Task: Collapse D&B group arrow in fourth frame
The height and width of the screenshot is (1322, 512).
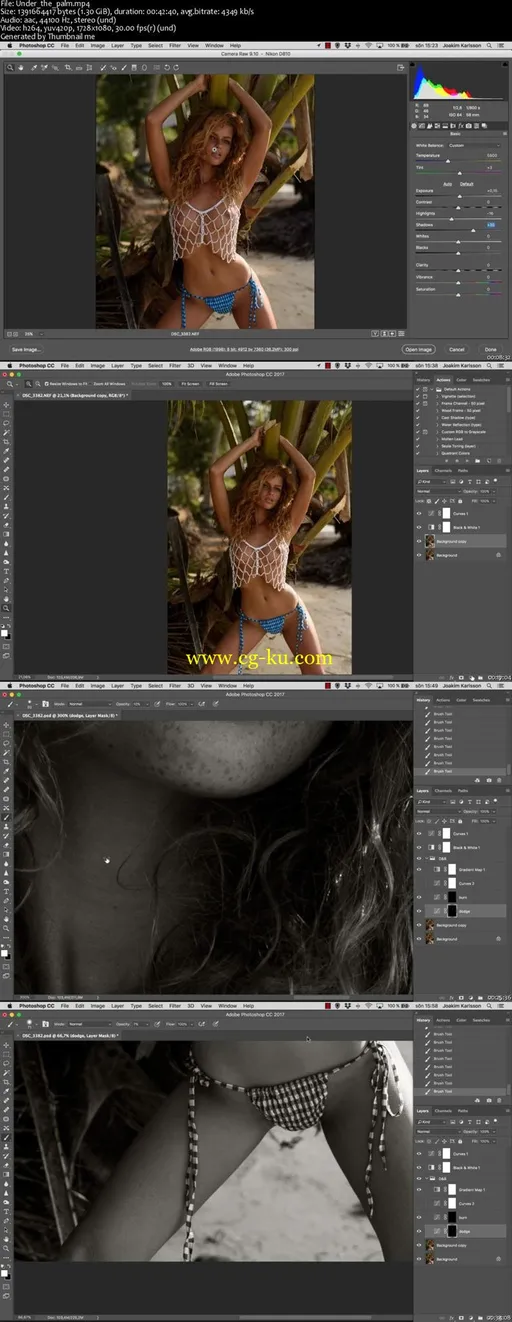Action: pyautogui.click(x=427, y=1179)
